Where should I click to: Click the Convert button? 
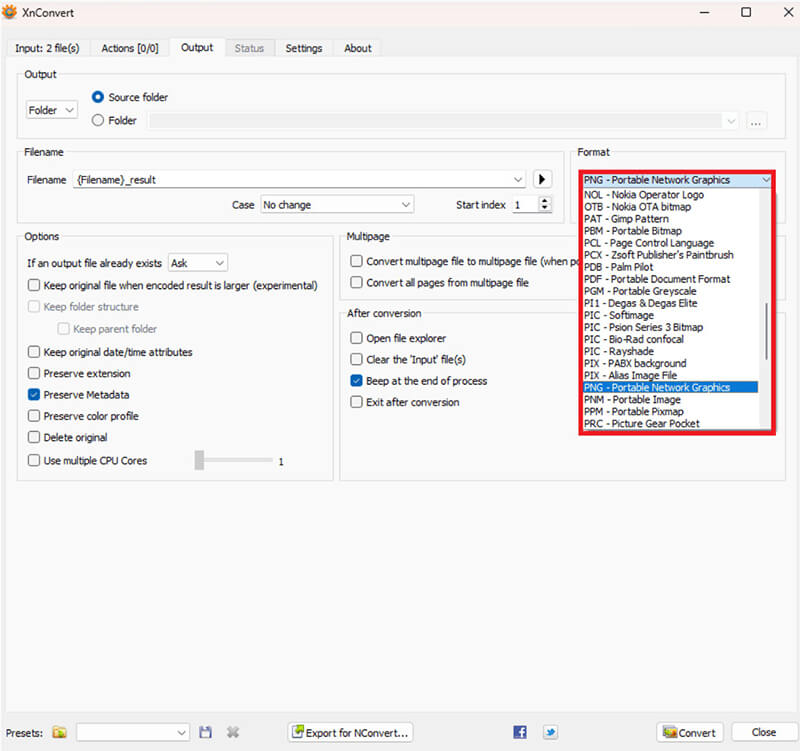[689, 732]
